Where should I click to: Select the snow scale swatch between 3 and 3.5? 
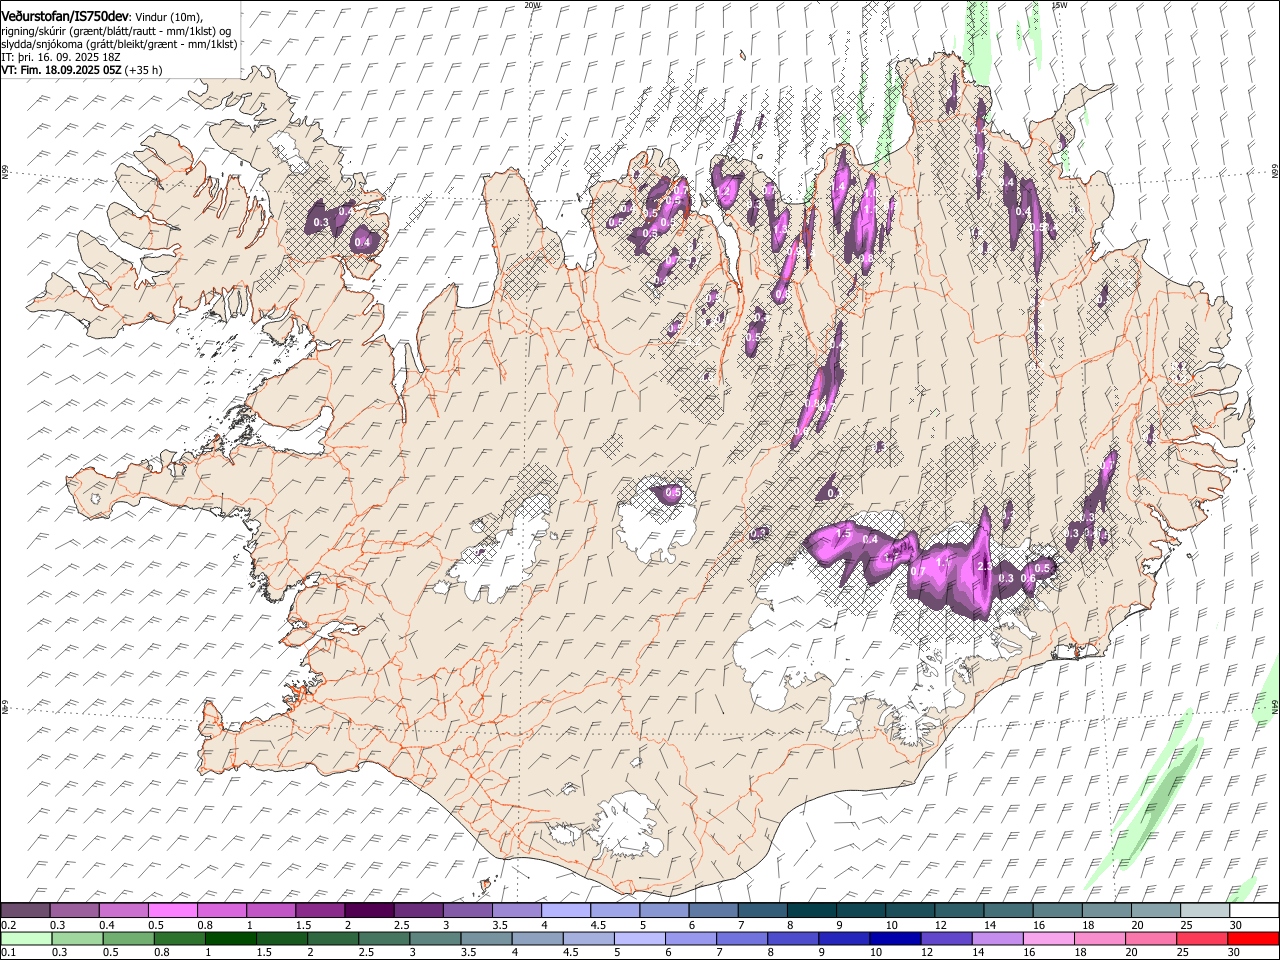coord(468,911)
